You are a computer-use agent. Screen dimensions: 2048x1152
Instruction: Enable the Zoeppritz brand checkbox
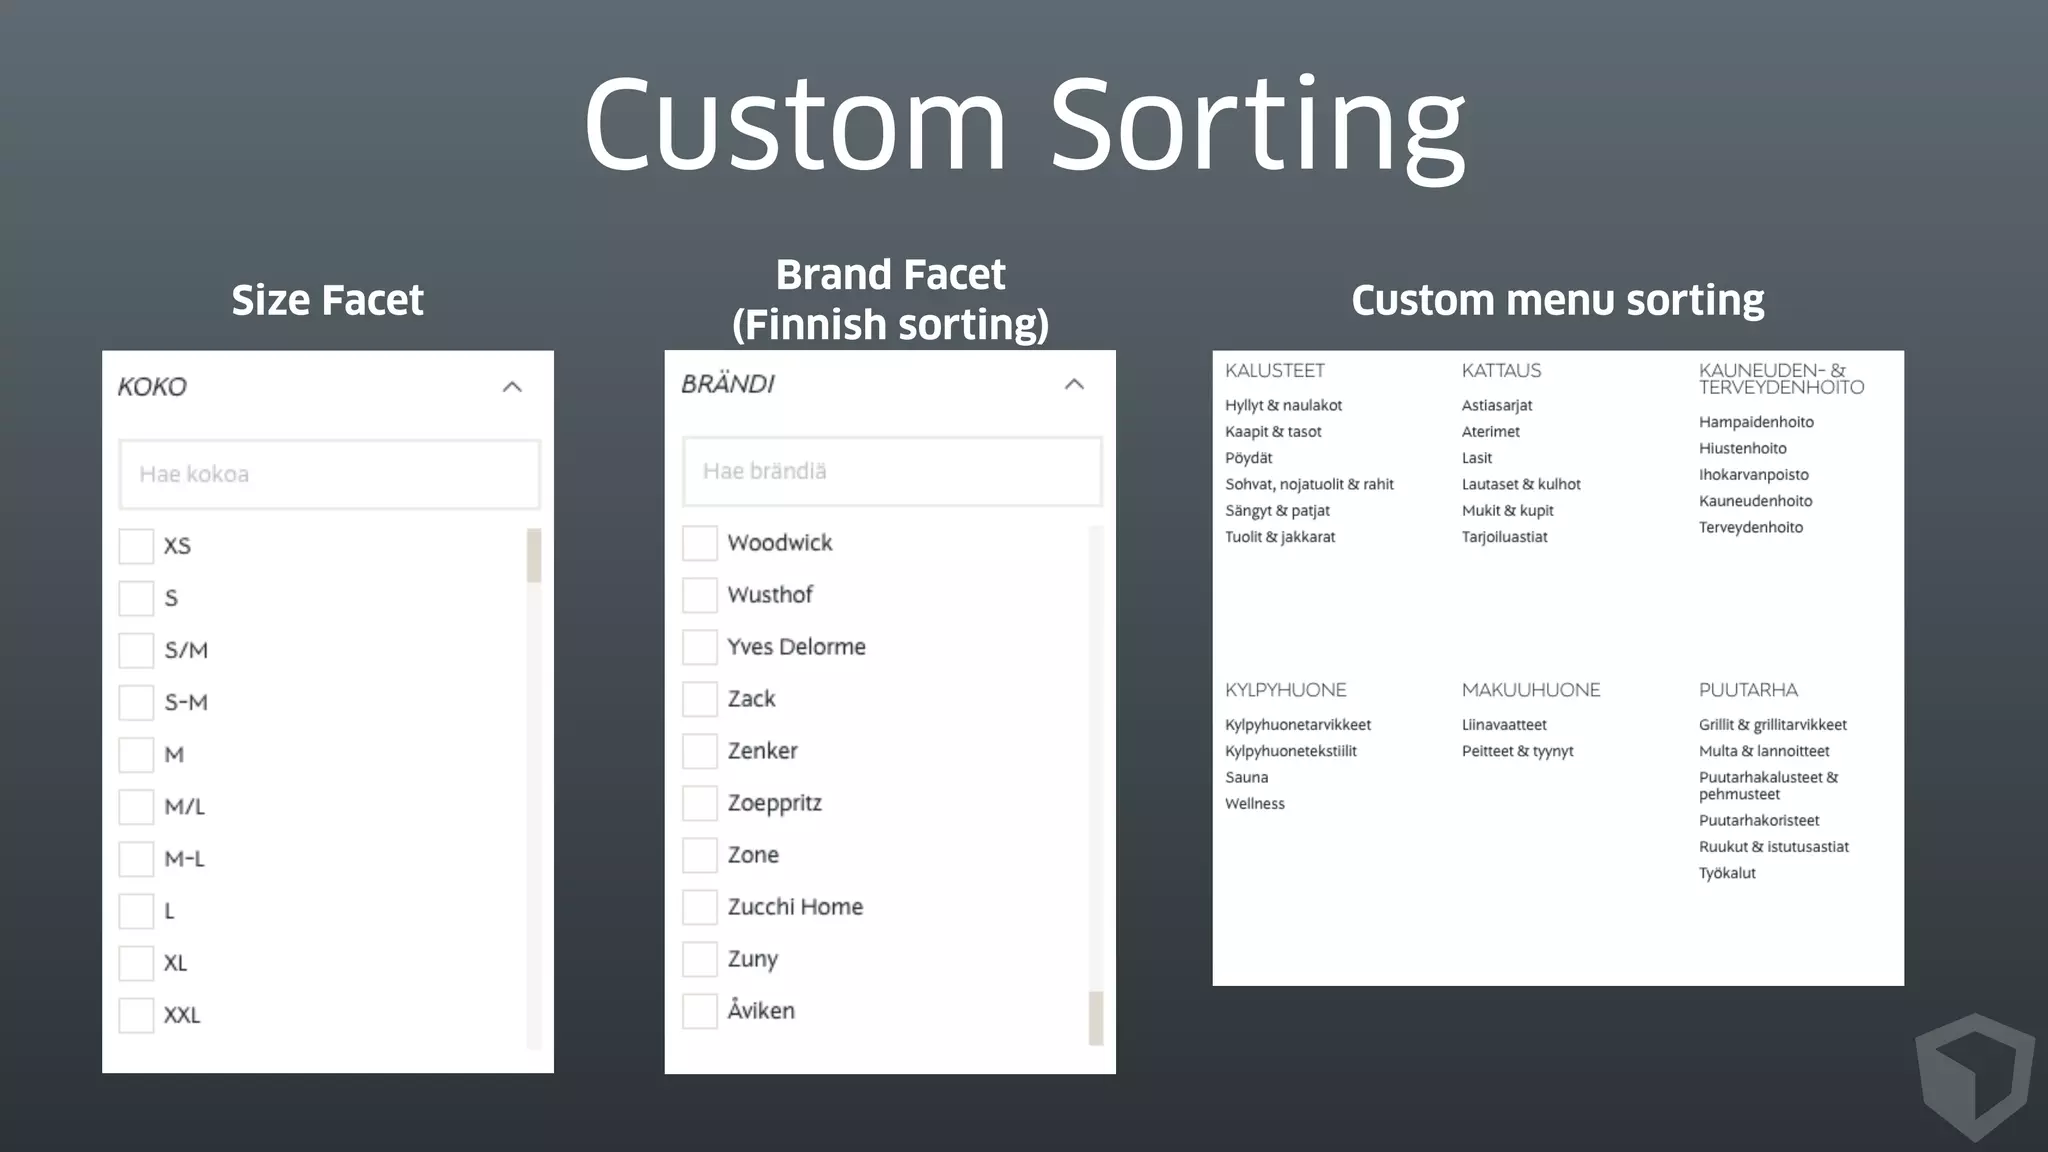point(700,803)
